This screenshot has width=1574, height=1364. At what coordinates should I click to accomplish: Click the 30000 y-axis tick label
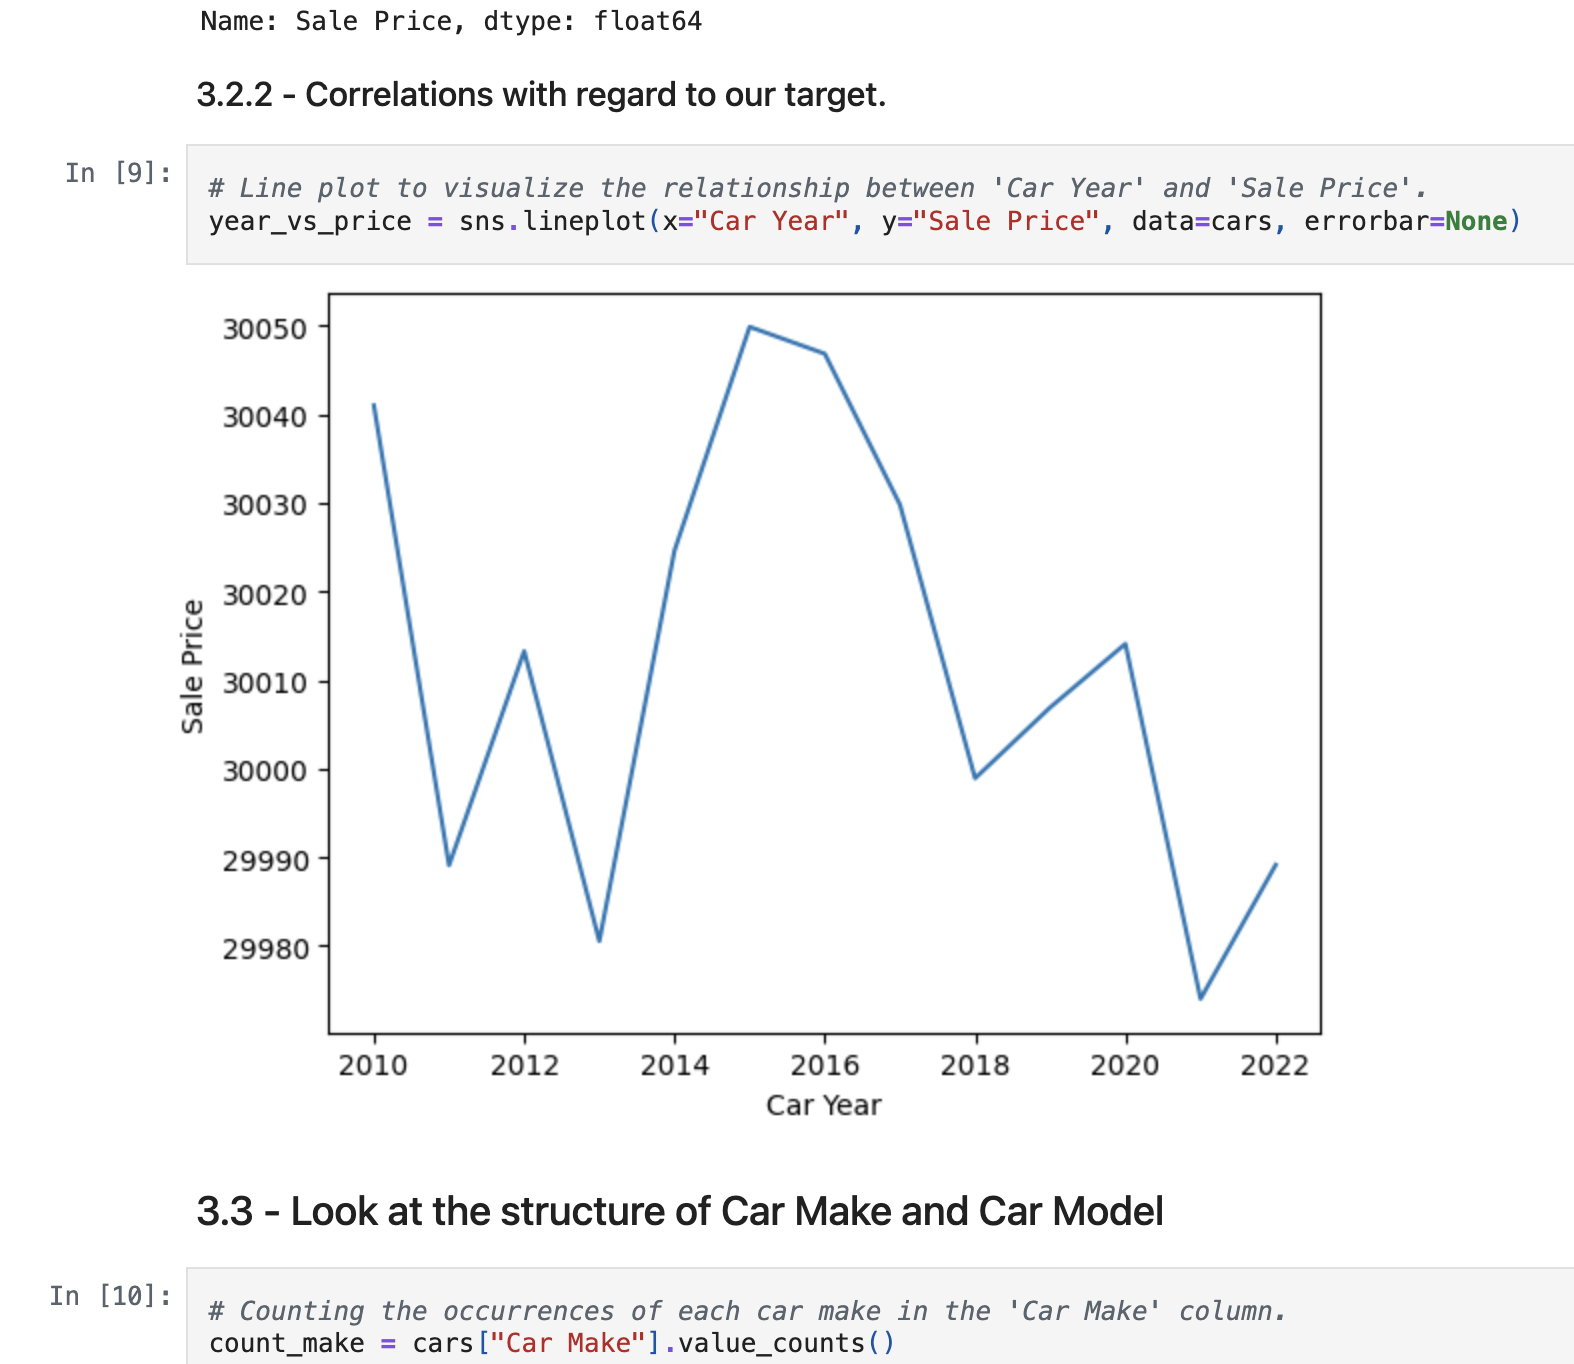click(265, 771)
